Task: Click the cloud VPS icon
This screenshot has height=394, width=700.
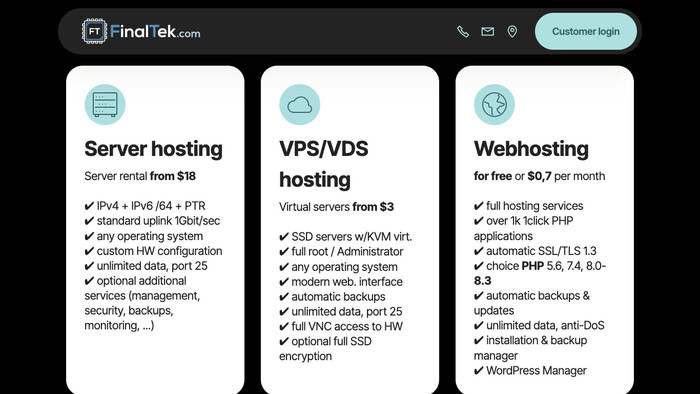Action: pos(300,104)
